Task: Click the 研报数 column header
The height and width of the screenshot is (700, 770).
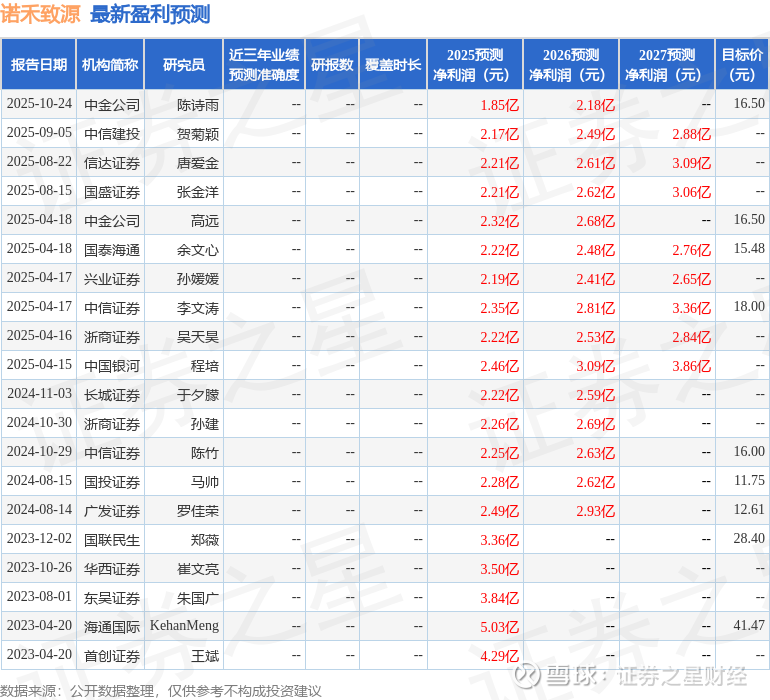Action: click(x=332, y=64)
